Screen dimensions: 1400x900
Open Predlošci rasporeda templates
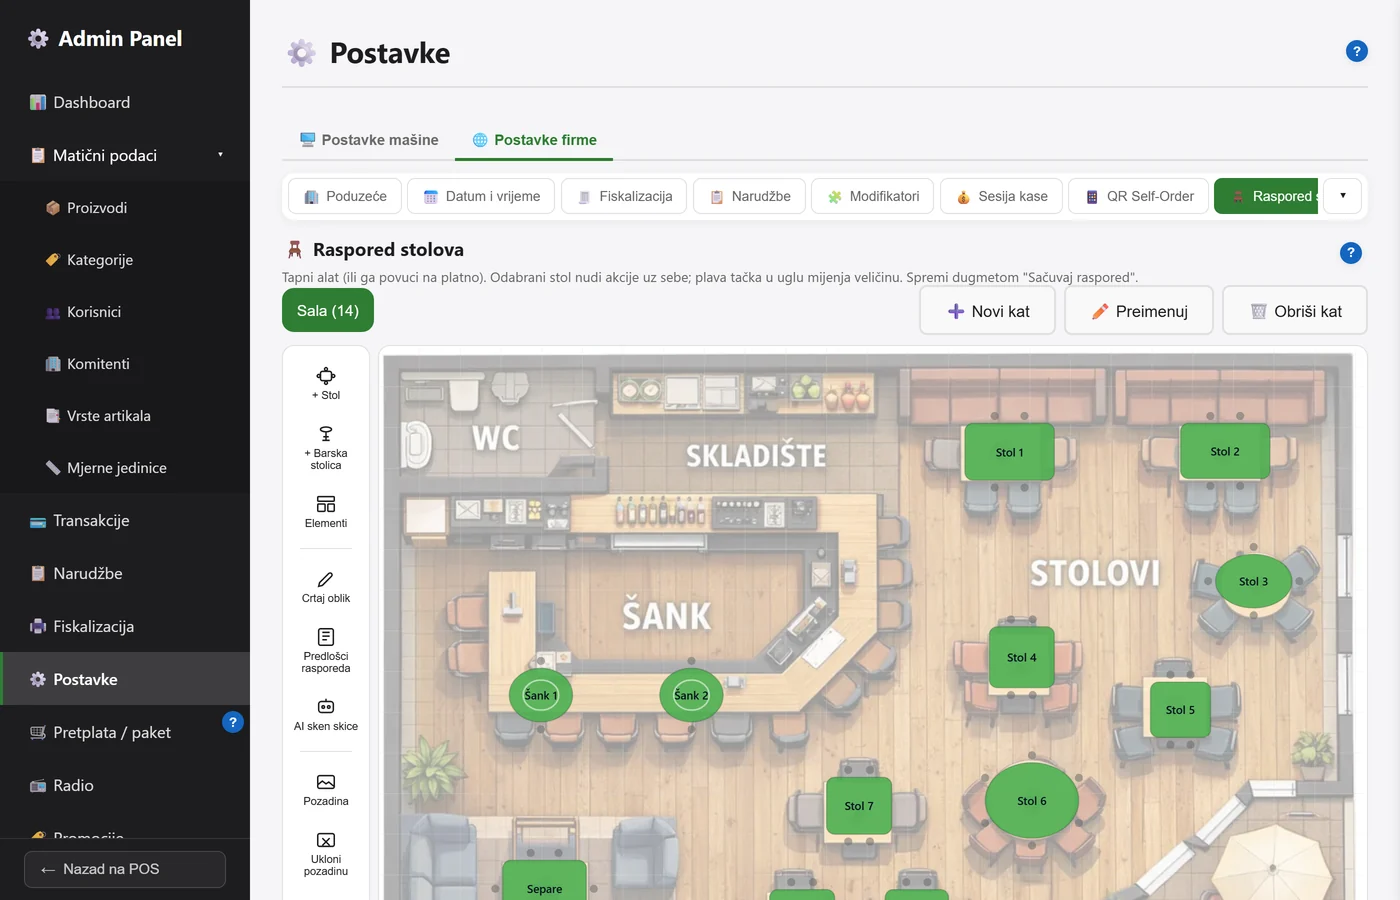(x=326, y=650)
